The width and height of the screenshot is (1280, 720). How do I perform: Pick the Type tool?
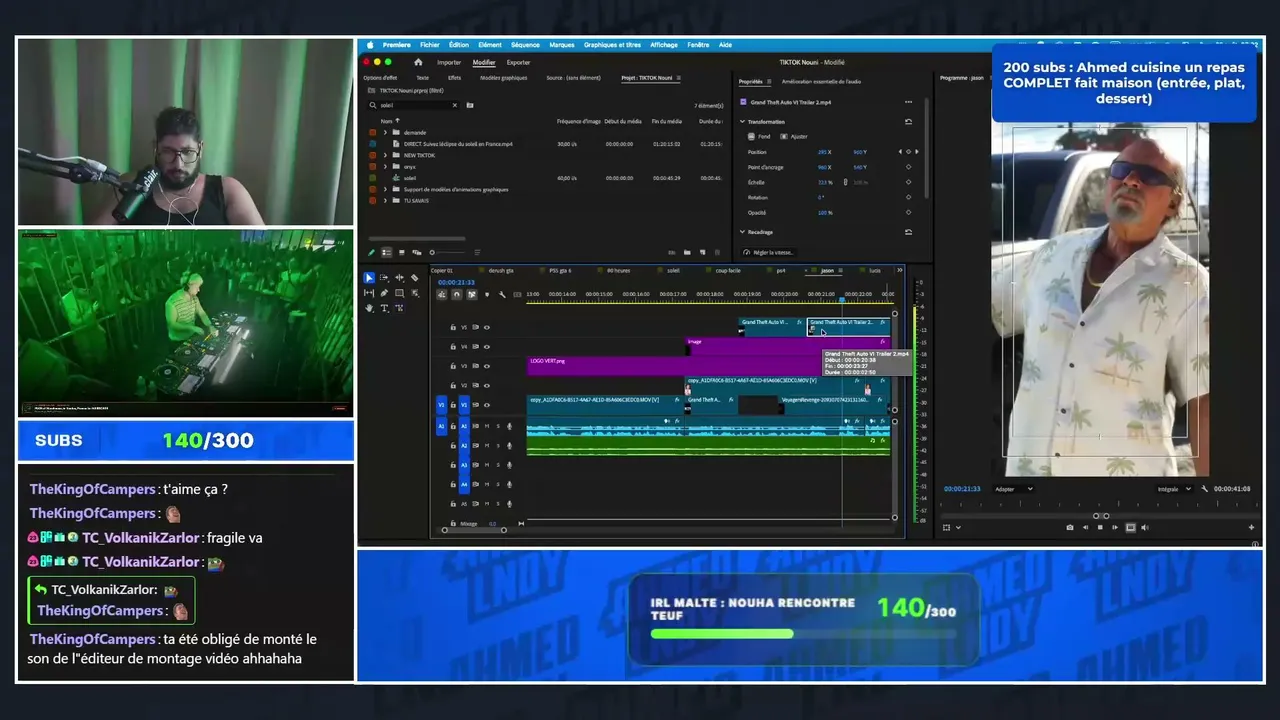[384, 308]
